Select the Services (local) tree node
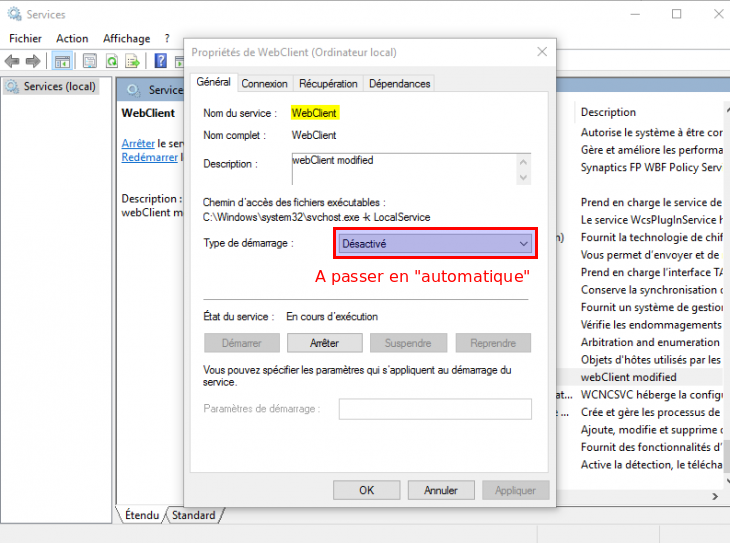Viewport: 730px width, 543px height. pos(59,87)
